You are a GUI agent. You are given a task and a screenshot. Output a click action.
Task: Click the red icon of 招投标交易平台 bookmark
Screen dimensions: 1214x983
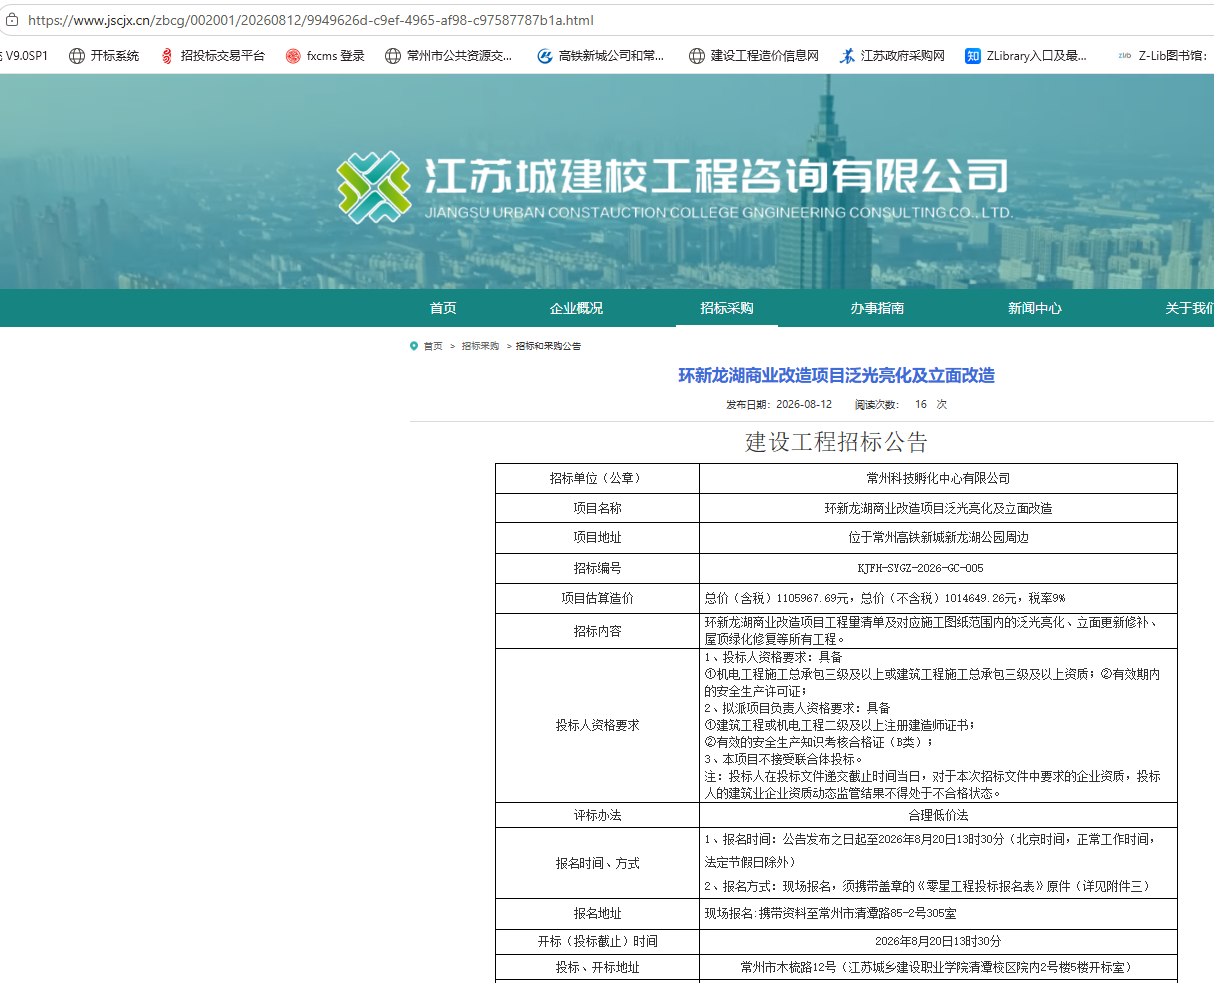coord(167,56)
